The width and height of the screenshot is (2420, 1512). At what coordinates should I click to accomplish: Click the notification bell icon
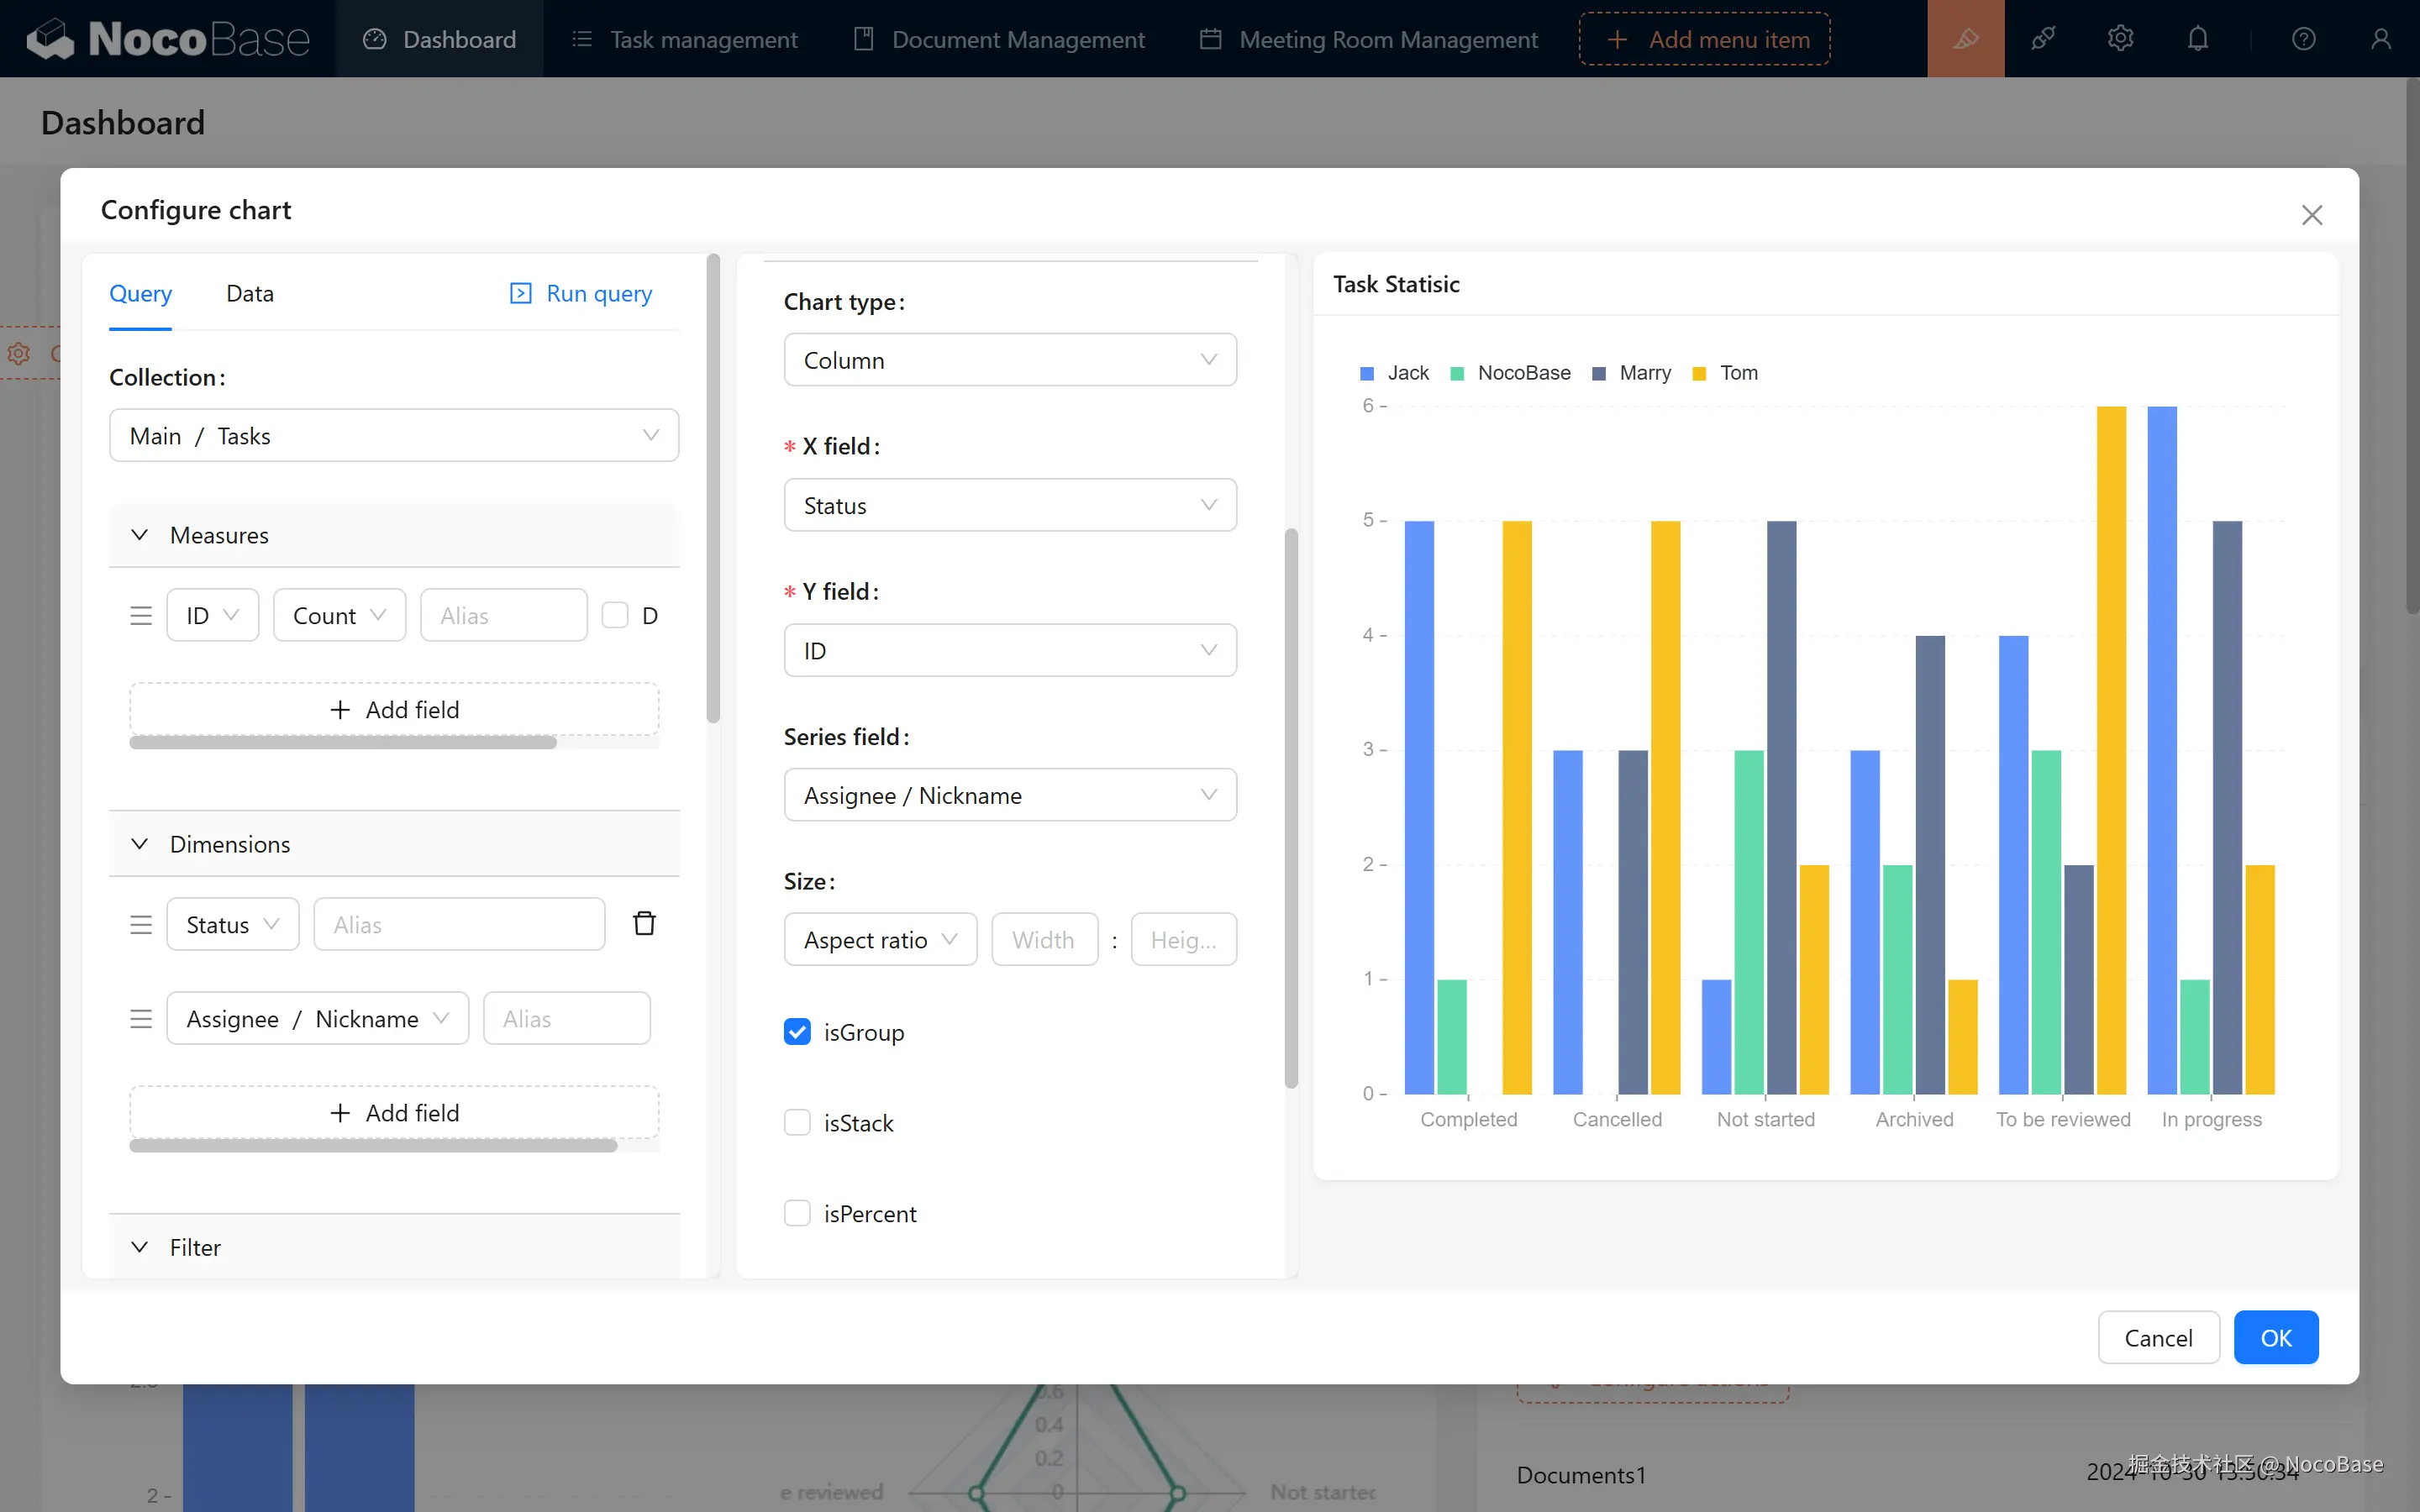point(2197,39)
